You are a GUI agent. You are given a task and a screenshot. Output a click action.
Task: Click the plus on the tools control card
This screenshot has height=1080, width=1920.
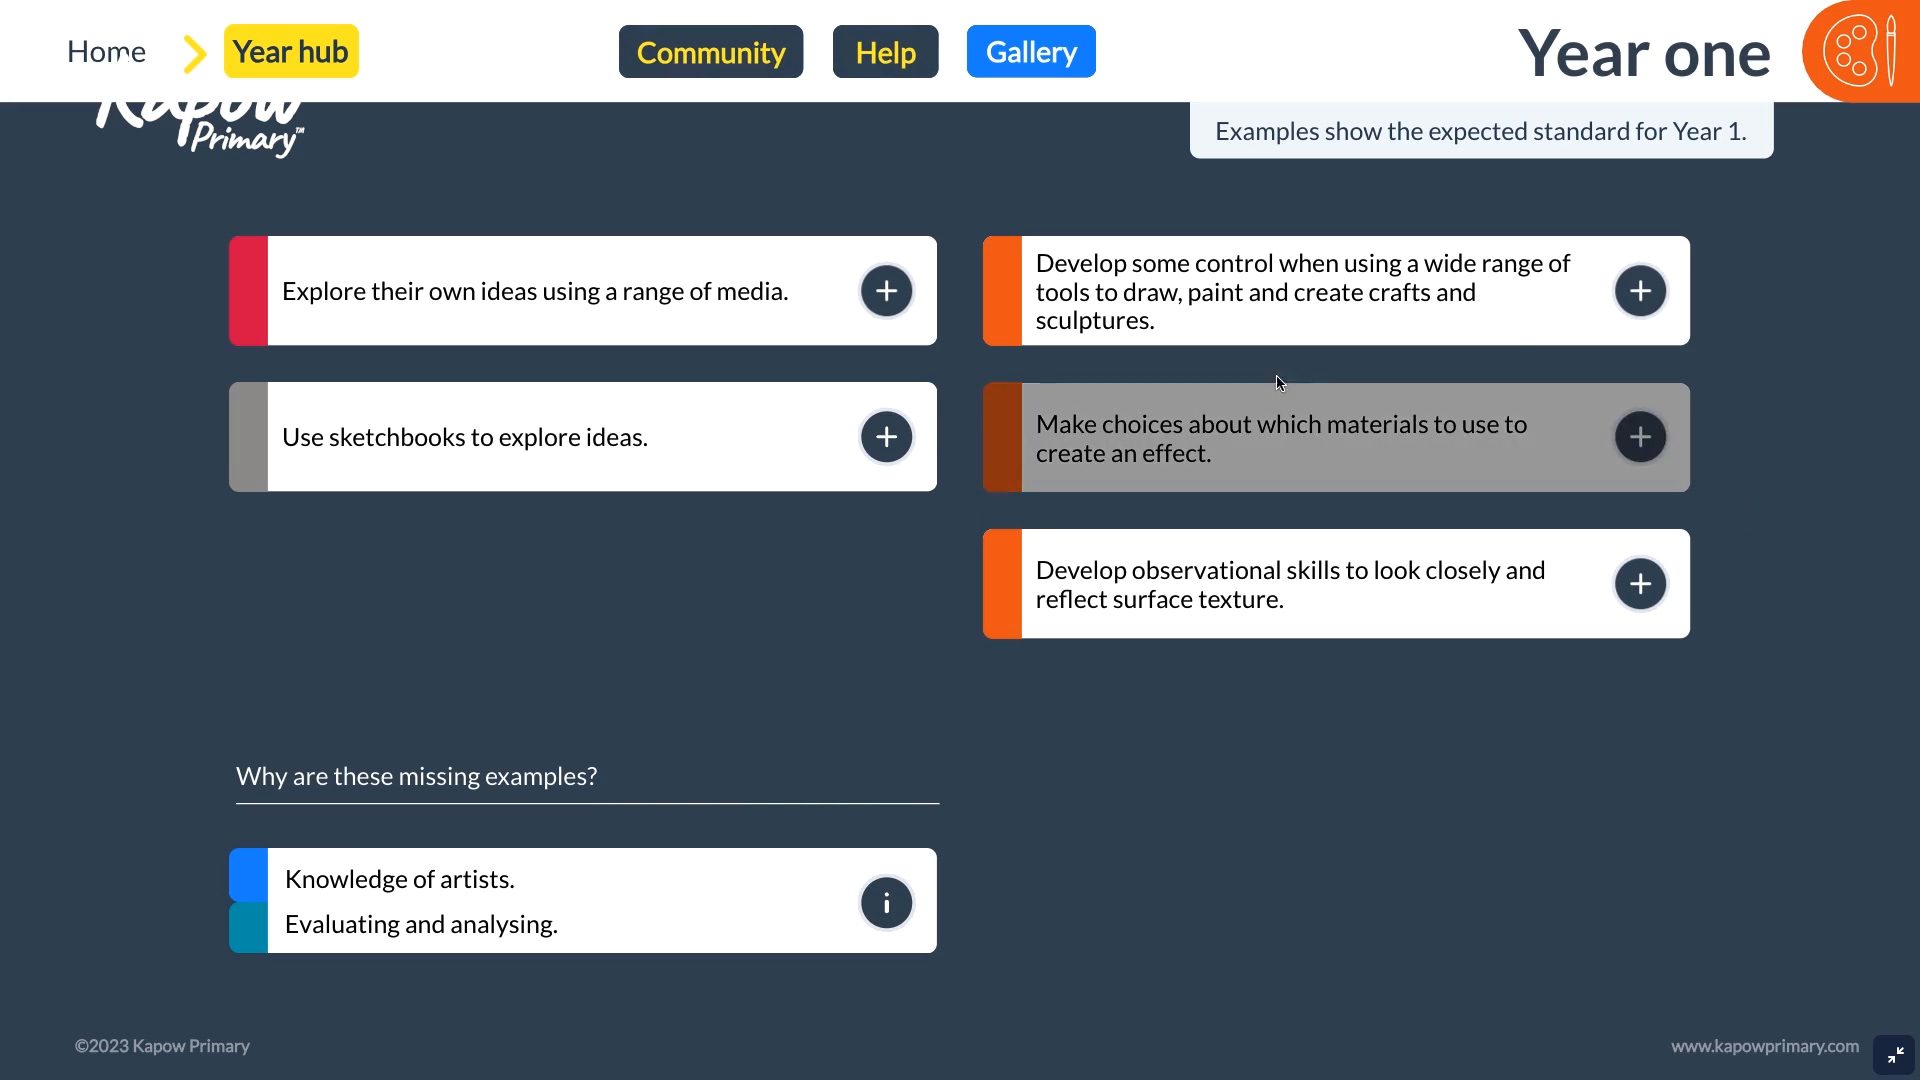pyautogui.click(x=1640, y=291)
